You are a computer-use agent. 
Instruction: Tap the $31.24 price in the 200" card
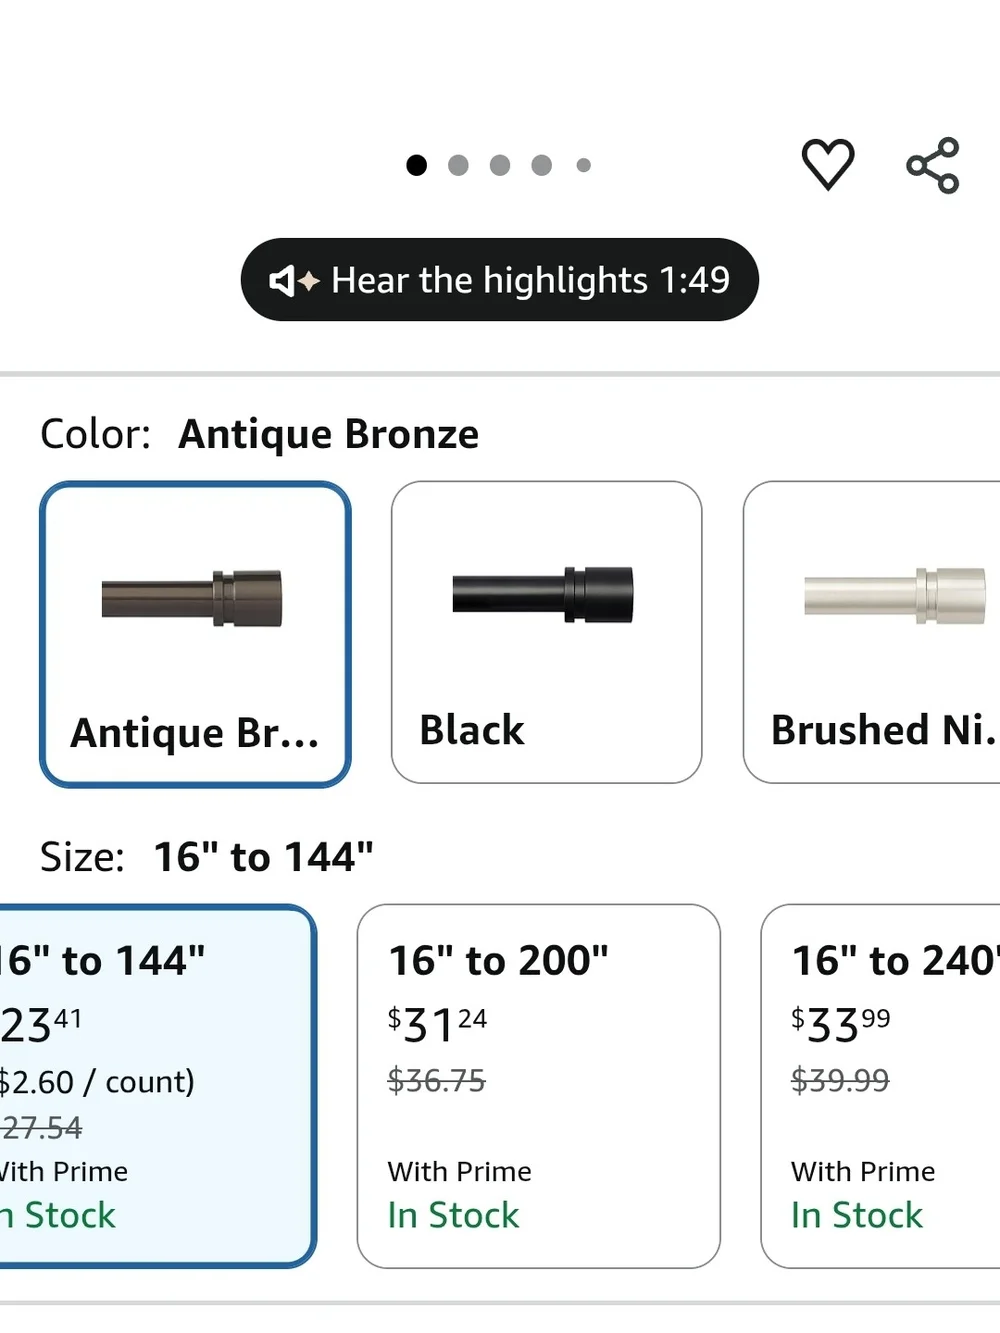tap(437, 1024)
